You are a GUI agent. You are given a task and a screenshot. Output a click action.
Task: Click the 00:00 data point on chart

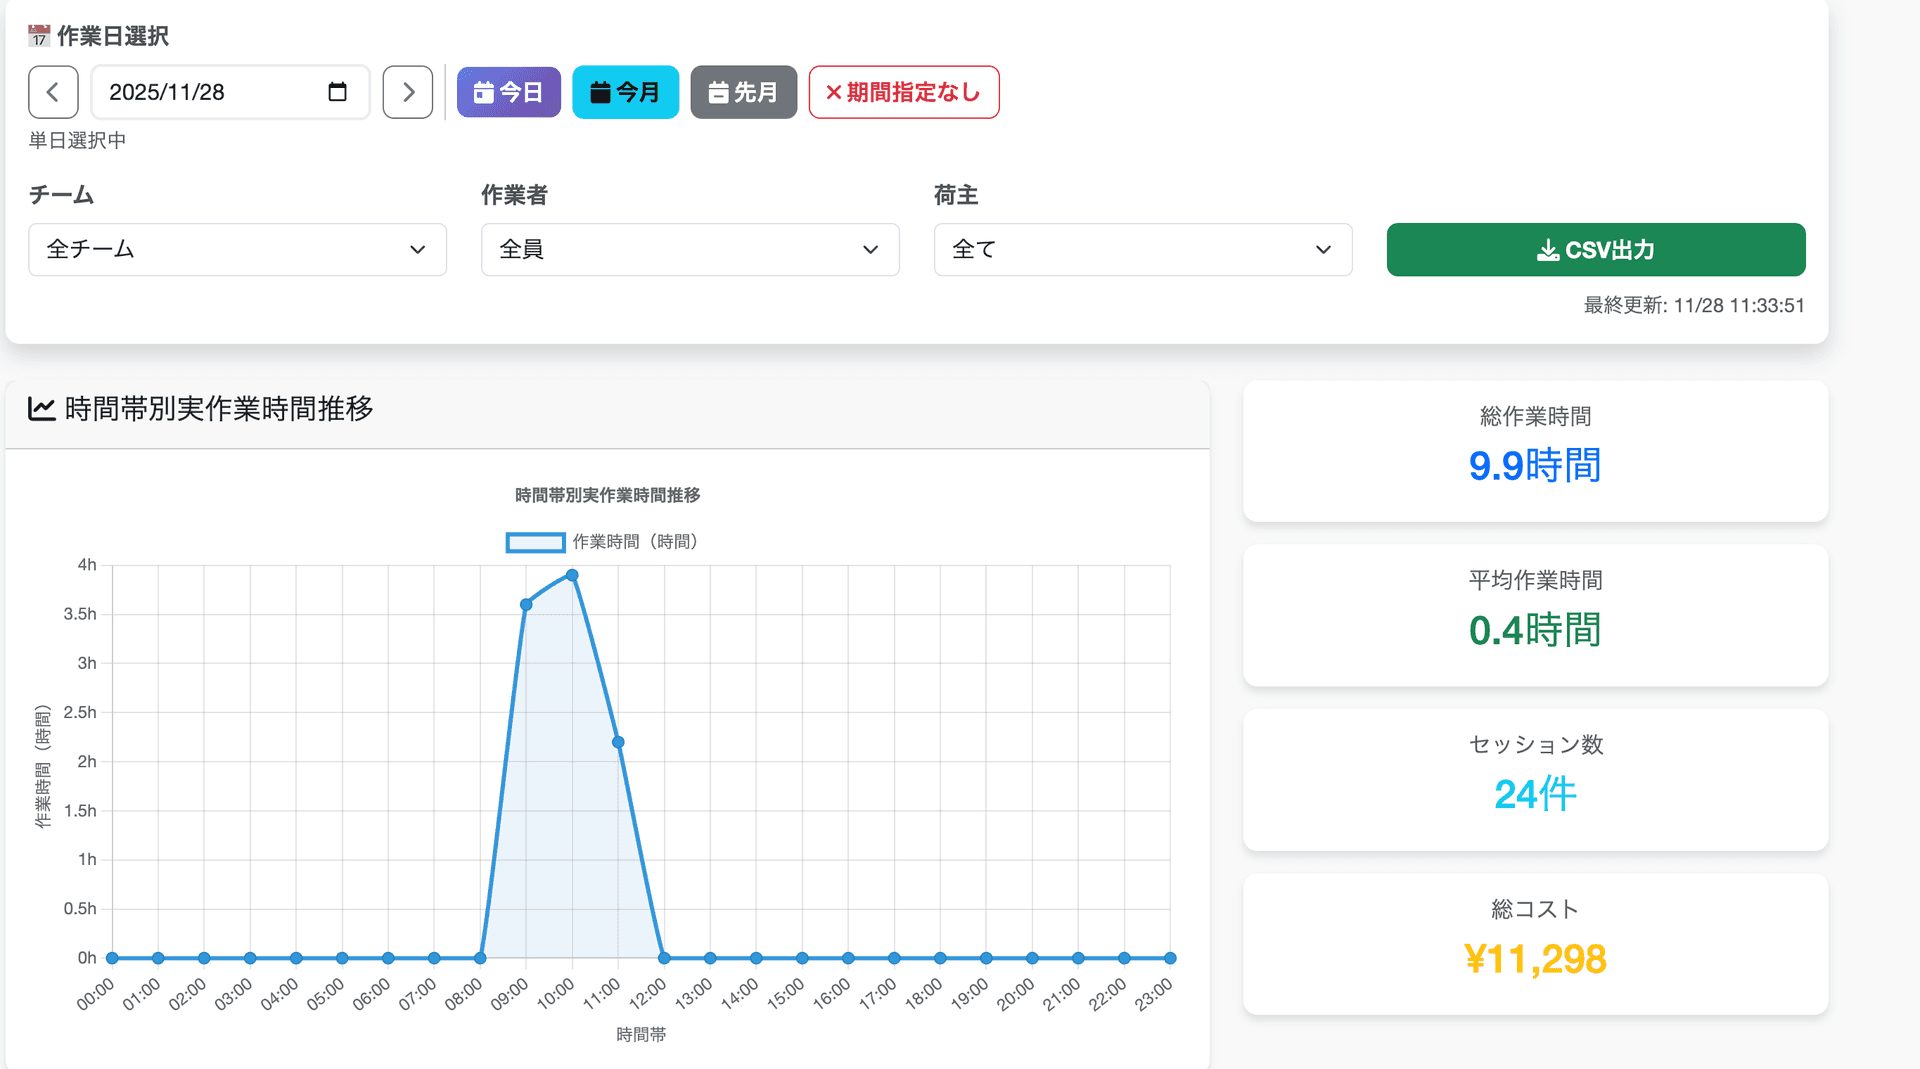tap(112, 958)
